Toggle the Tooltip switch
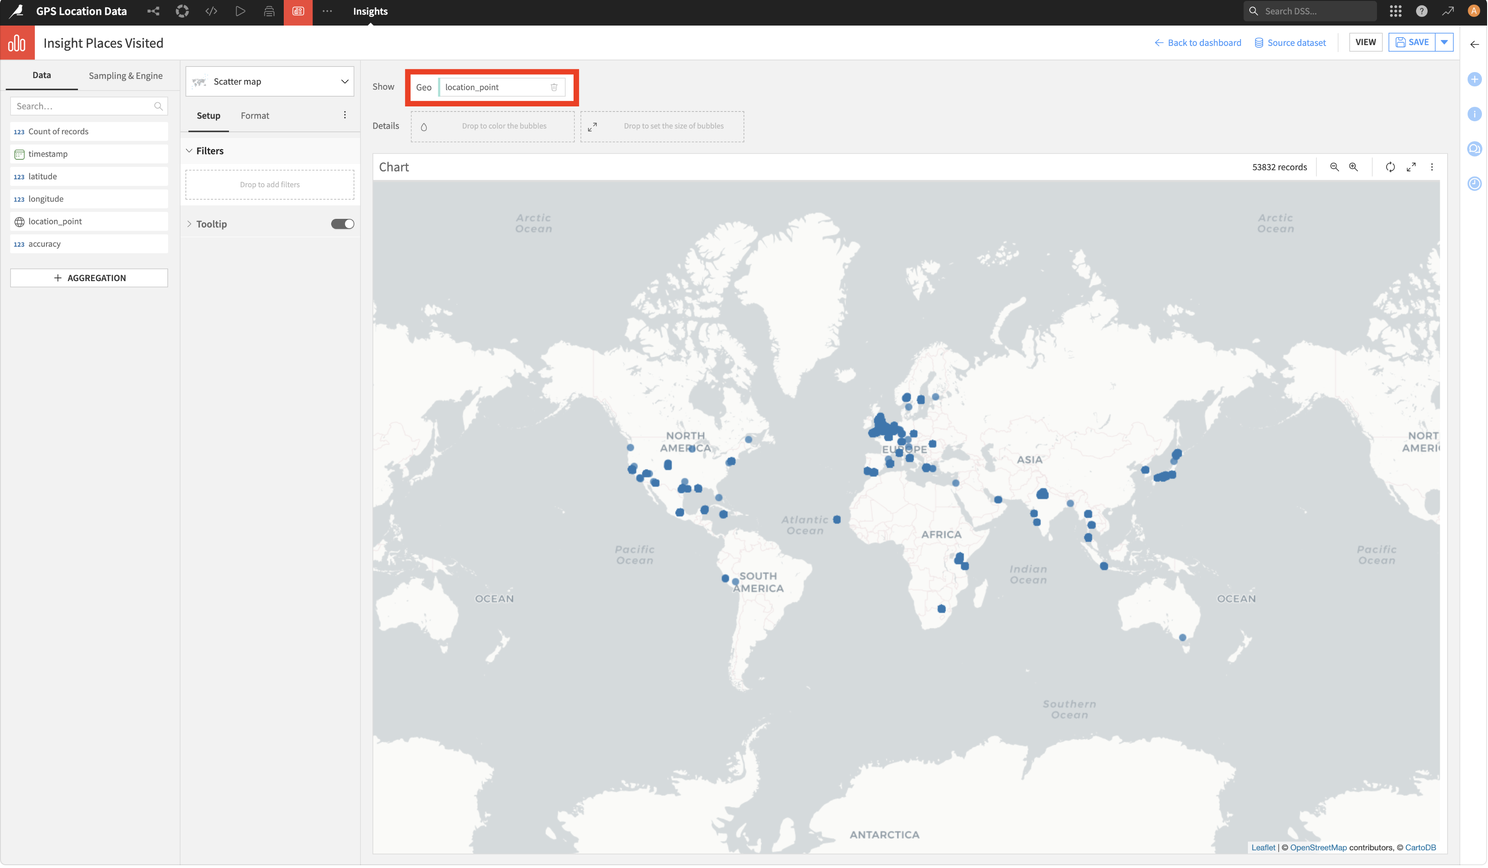 (342, 224)
